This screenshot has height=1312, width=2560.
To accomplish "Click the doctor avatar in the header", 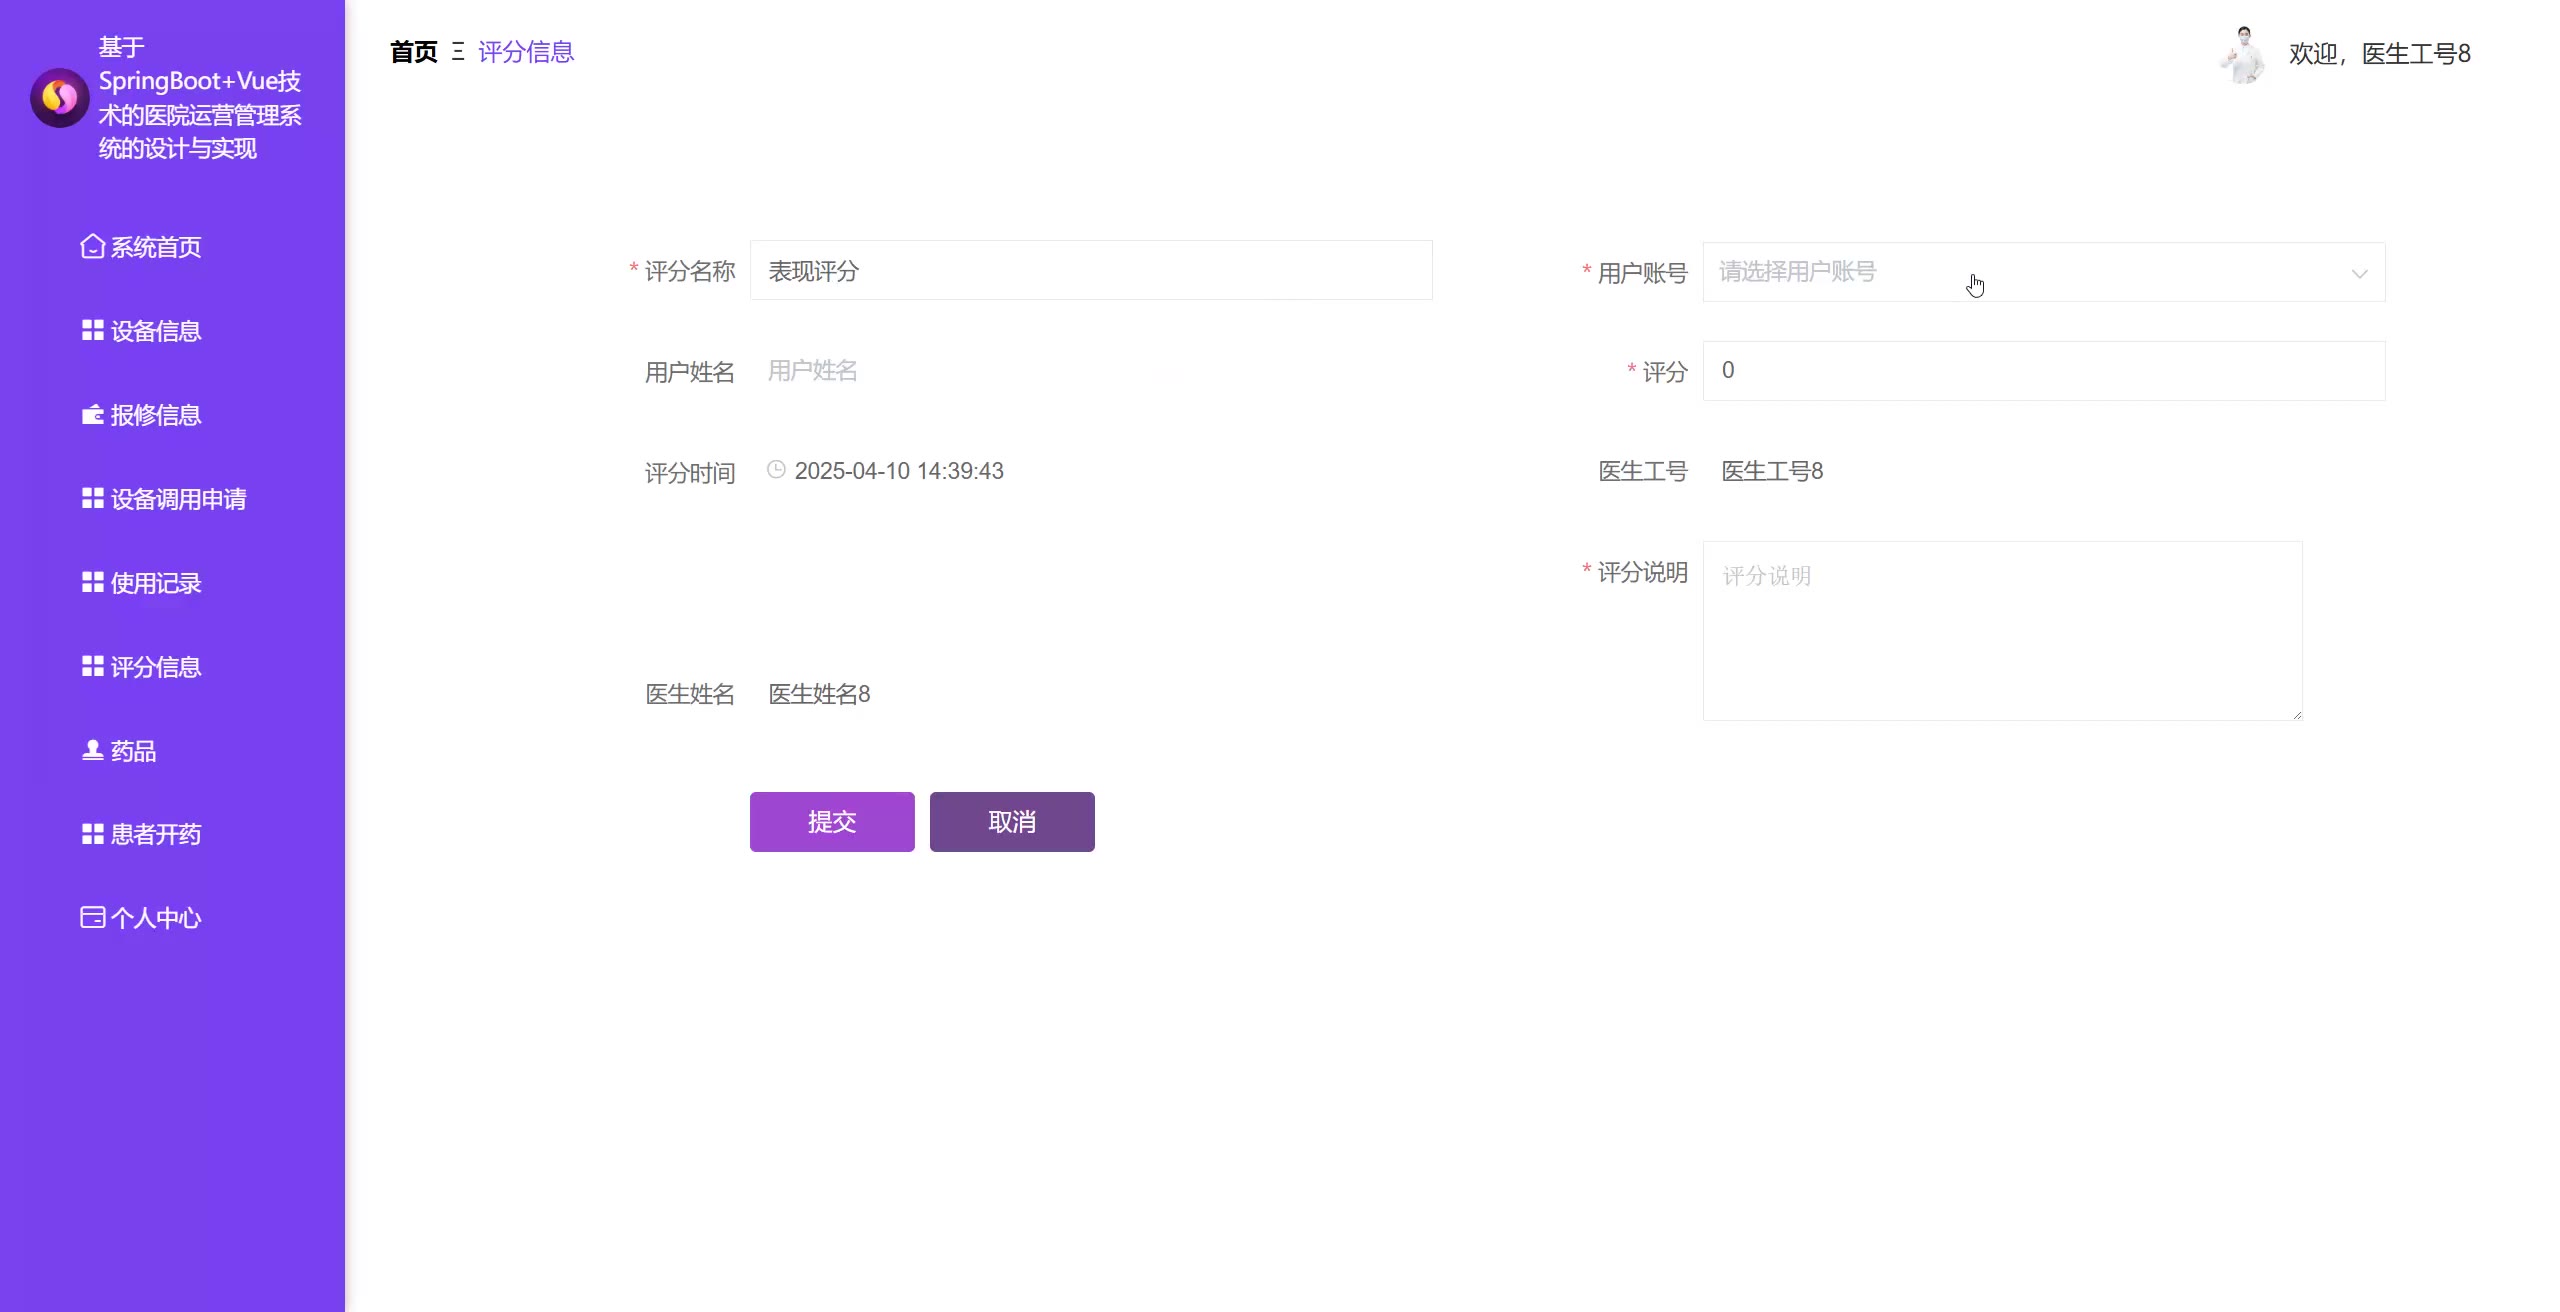I will click(x=2244, y=54).
